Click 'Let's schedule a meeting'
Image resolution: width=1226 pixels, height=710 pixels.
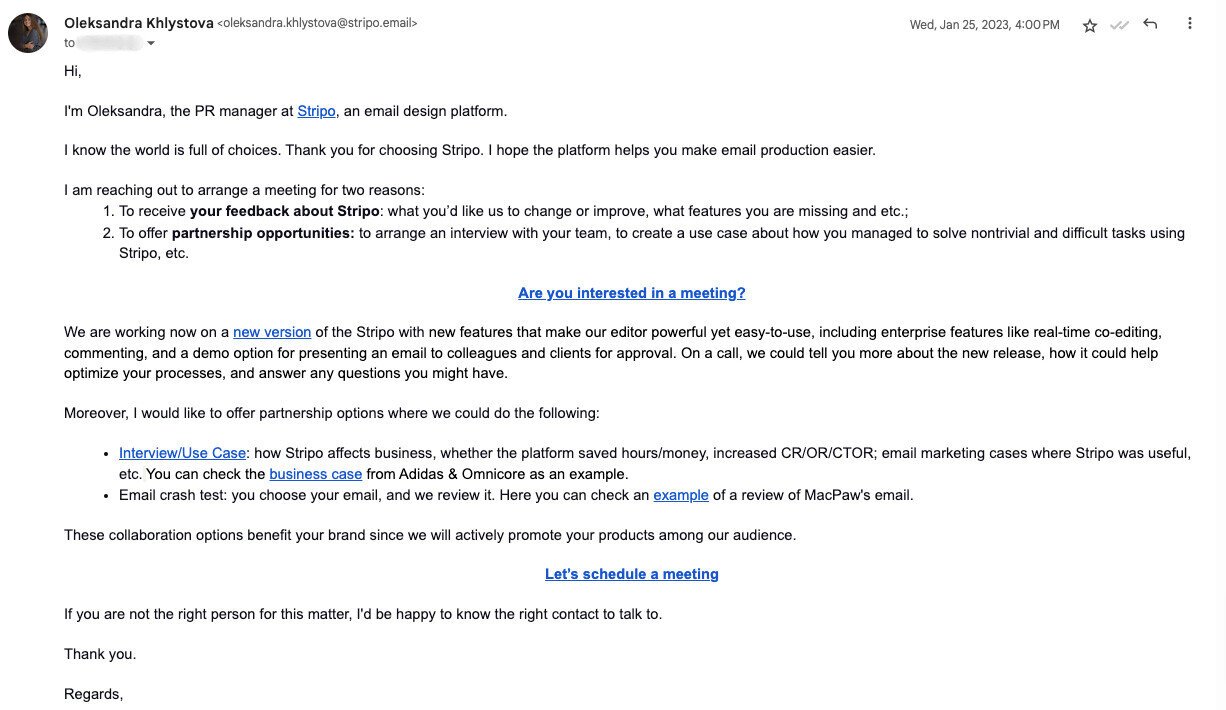(631, 573)
